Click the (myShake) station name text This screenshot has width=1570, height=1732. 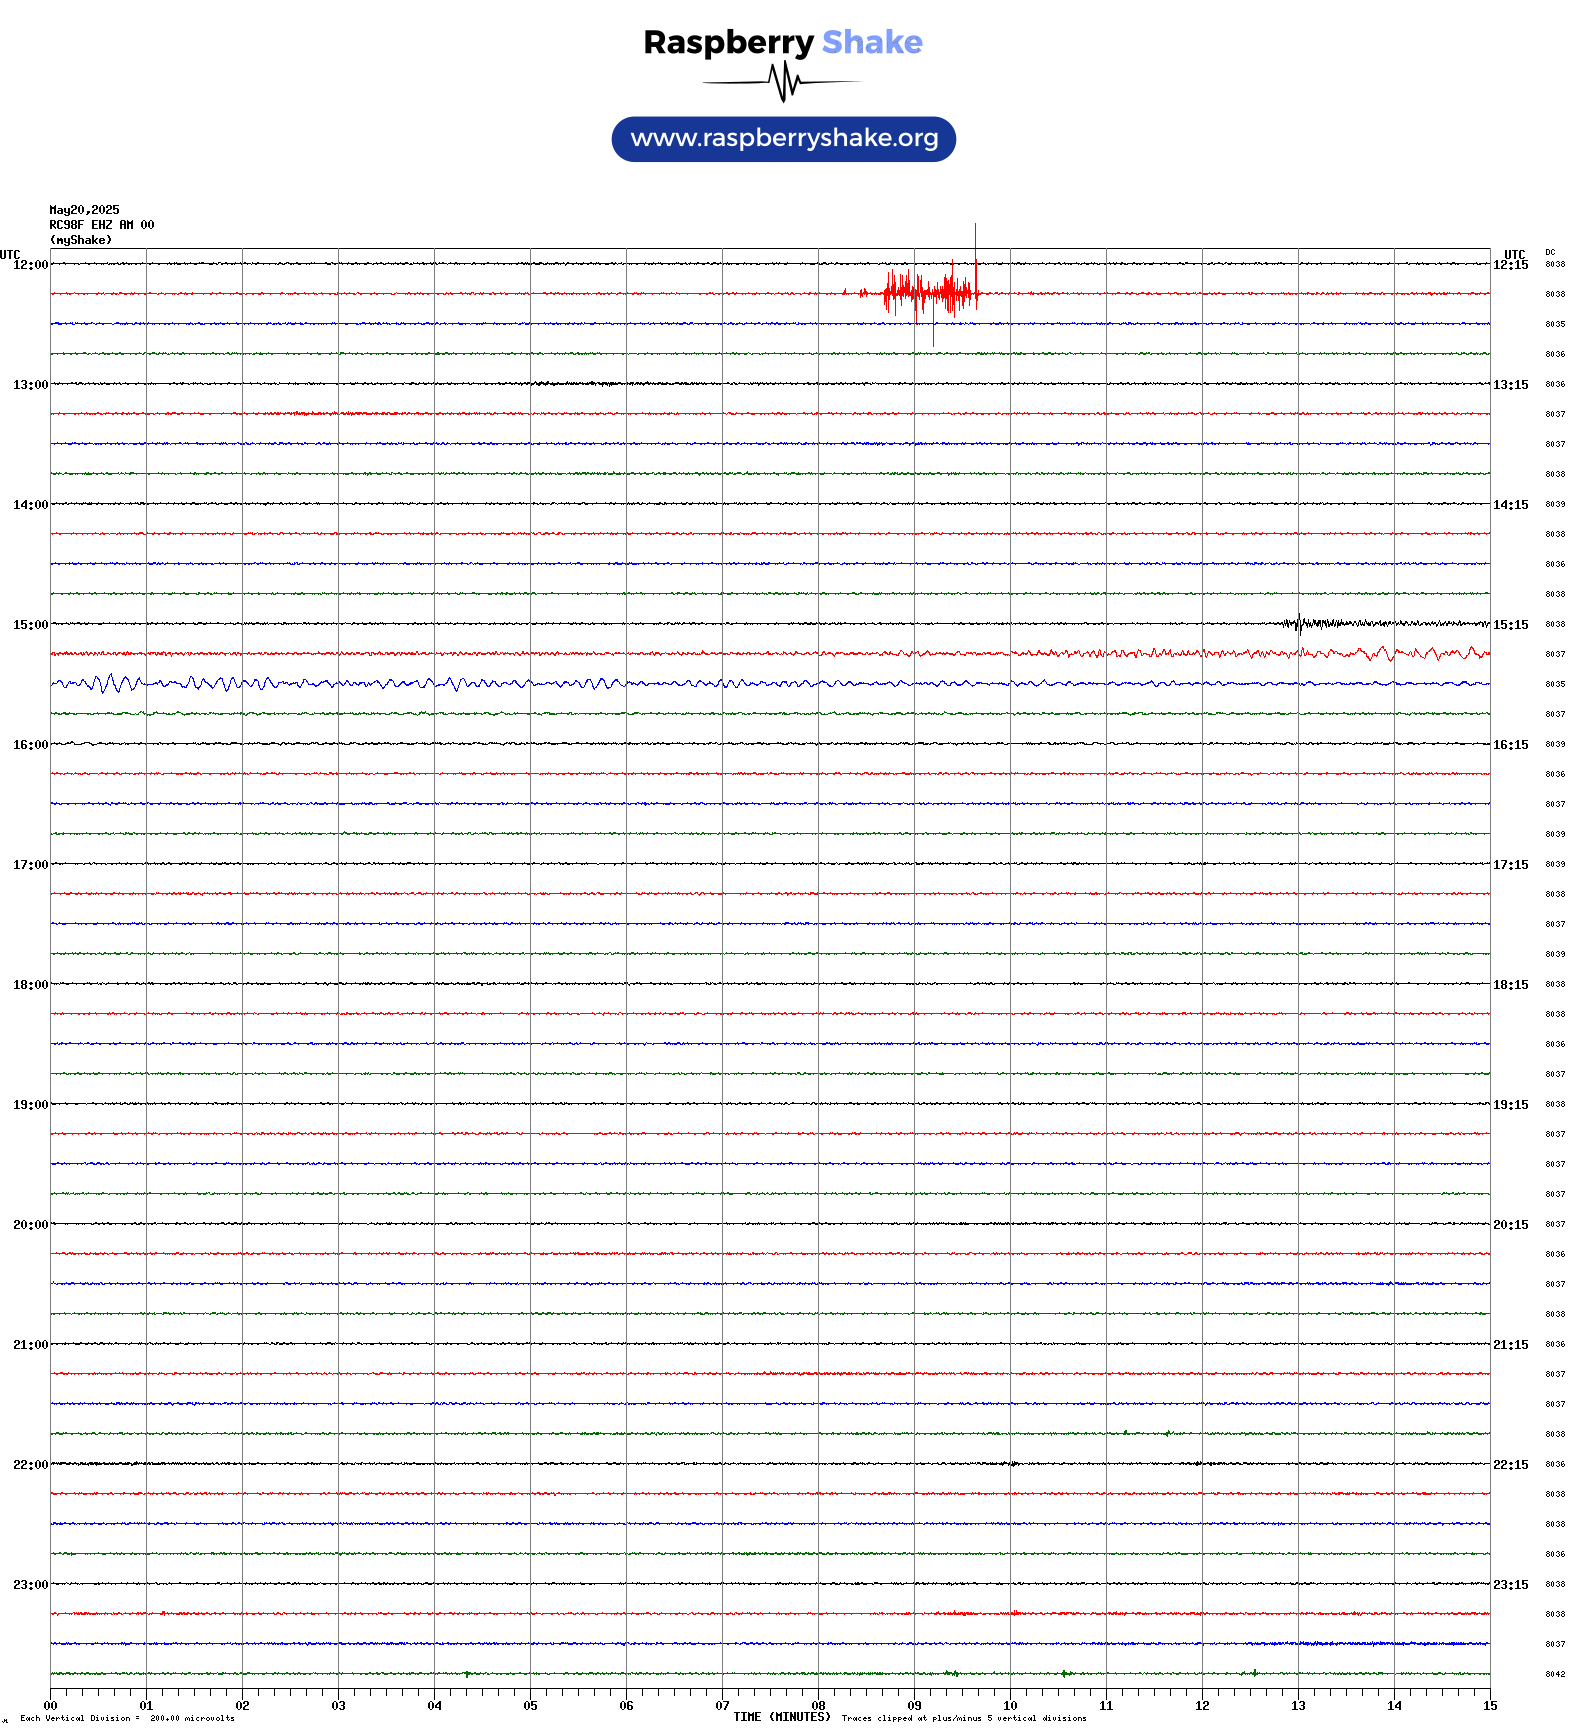pos(81,240)
